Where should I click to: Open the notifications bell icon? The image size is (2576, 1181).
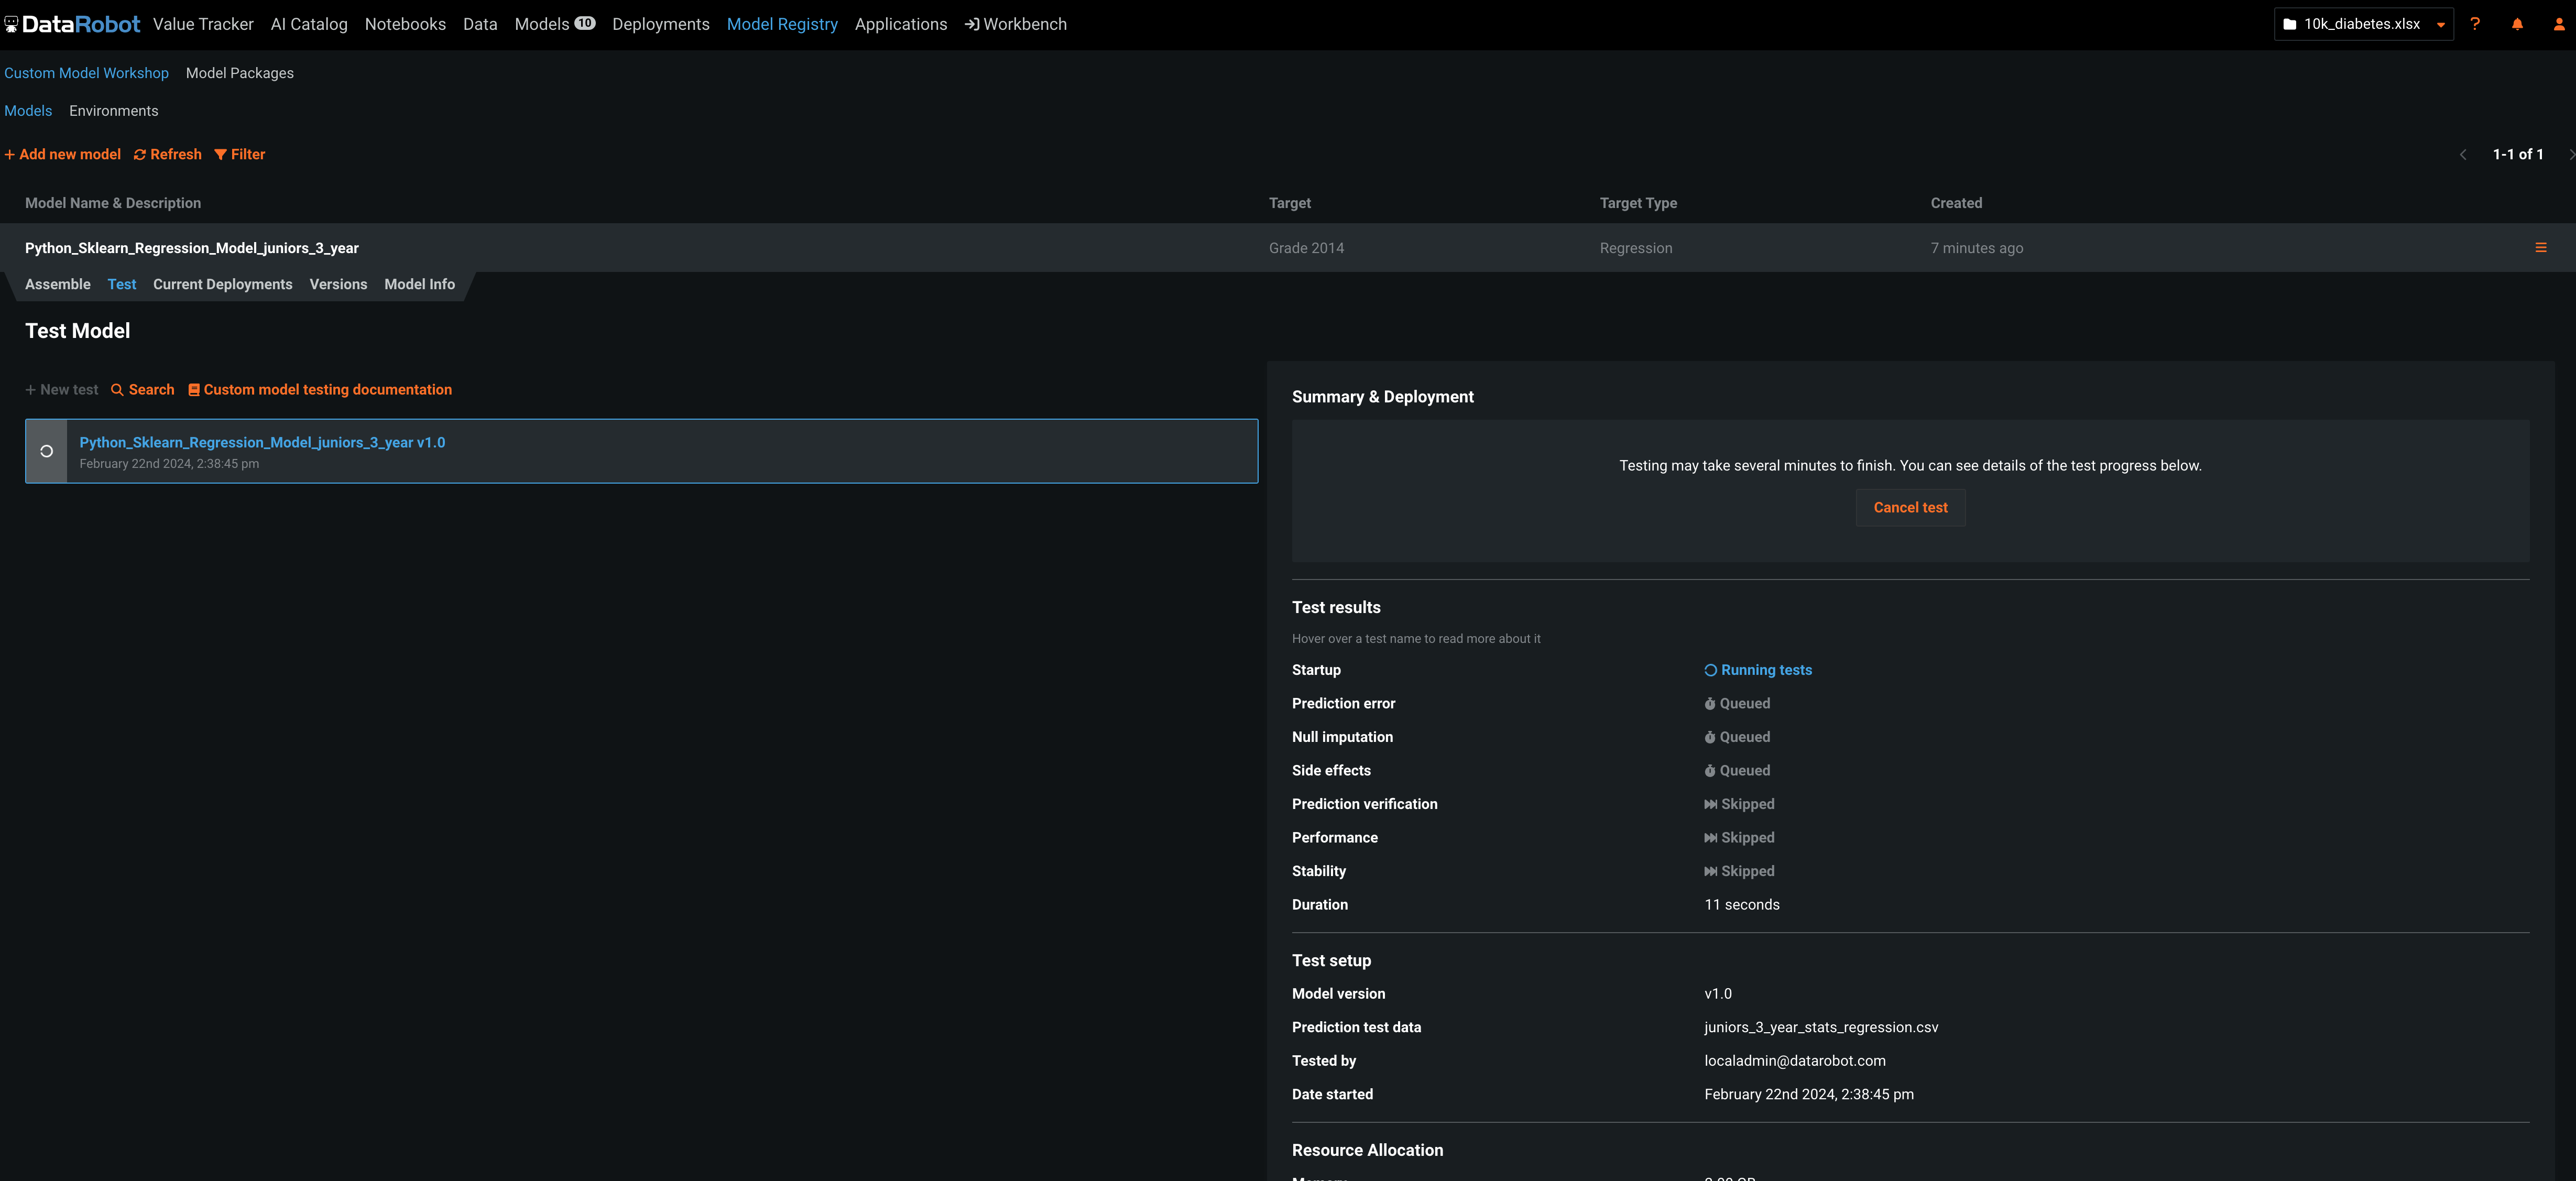point(2517,24)
